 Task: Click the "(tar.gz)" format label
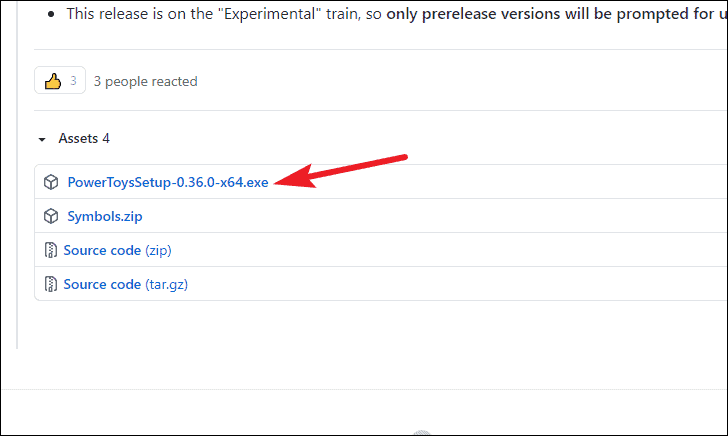(x=166, y=284)
